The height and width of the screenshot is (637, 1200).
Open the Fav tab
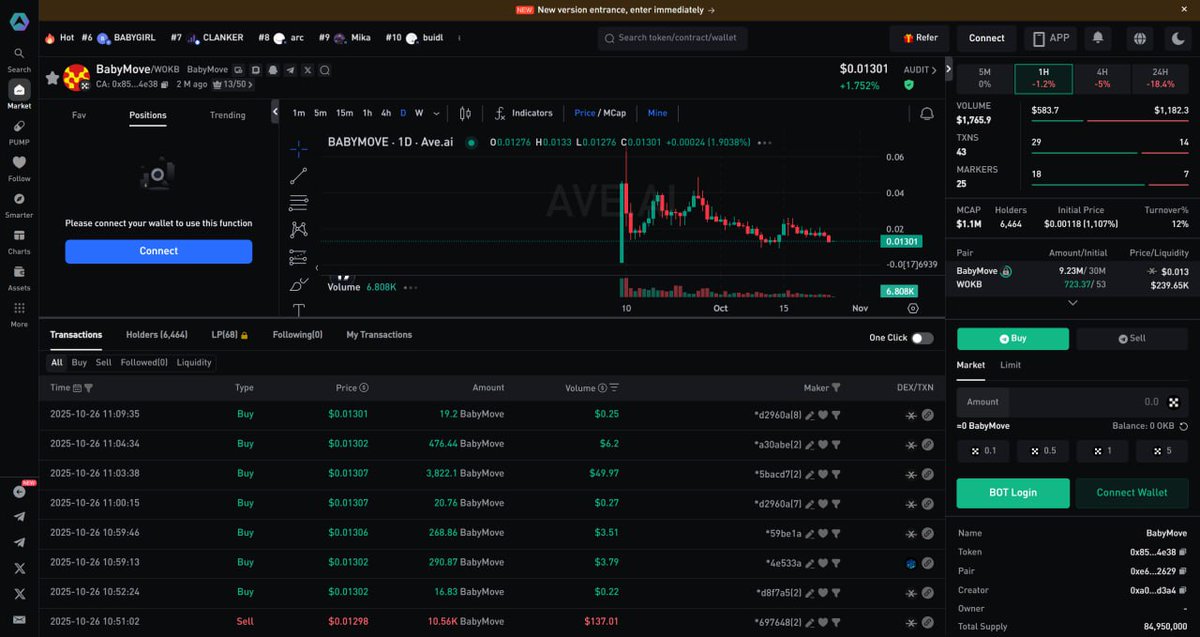pyautogui.click(x=79, y=115)
